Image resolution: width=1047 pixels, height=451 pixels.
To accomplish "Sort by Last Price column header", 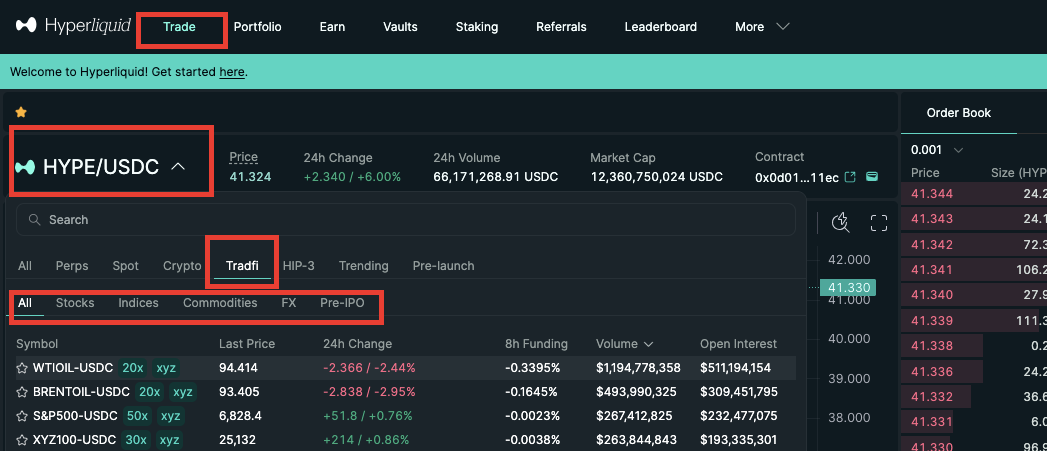I will pos(247,344).
